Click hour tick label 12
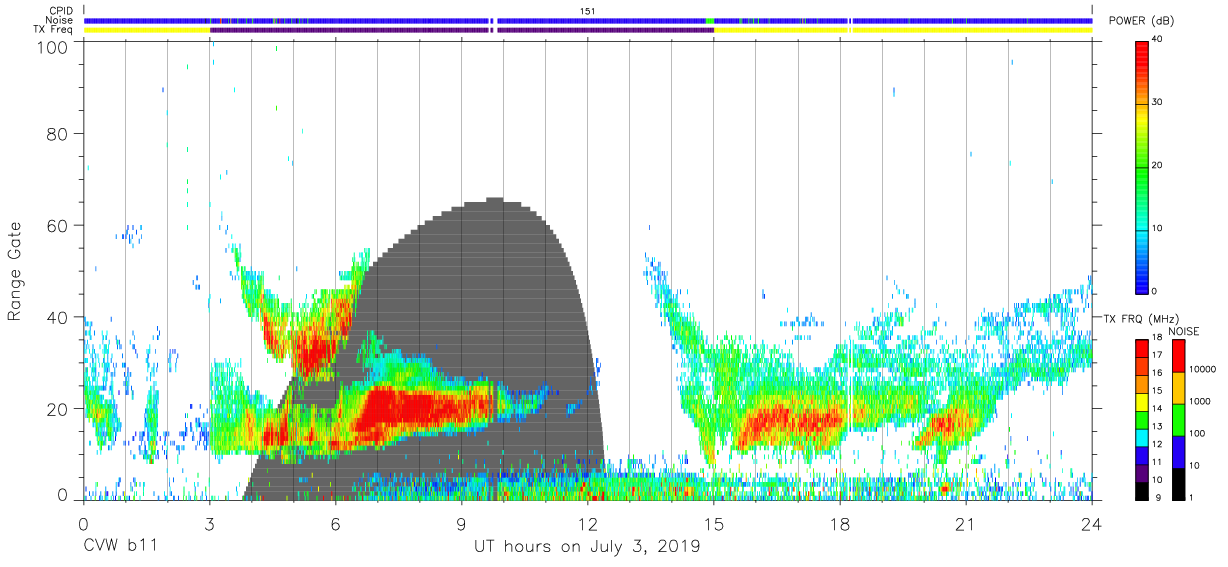The image size is (1228, 567). coord(587,523)
